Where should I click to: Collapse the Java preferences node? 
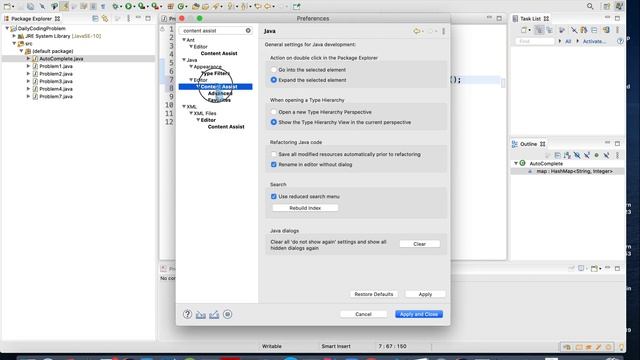[x=184, y=60]
